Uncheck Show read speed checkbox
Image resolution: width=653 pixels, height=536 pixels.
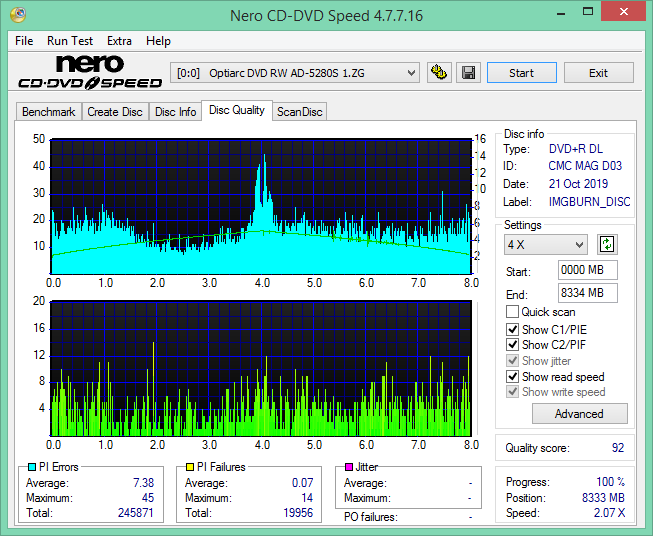pos(512,376)
